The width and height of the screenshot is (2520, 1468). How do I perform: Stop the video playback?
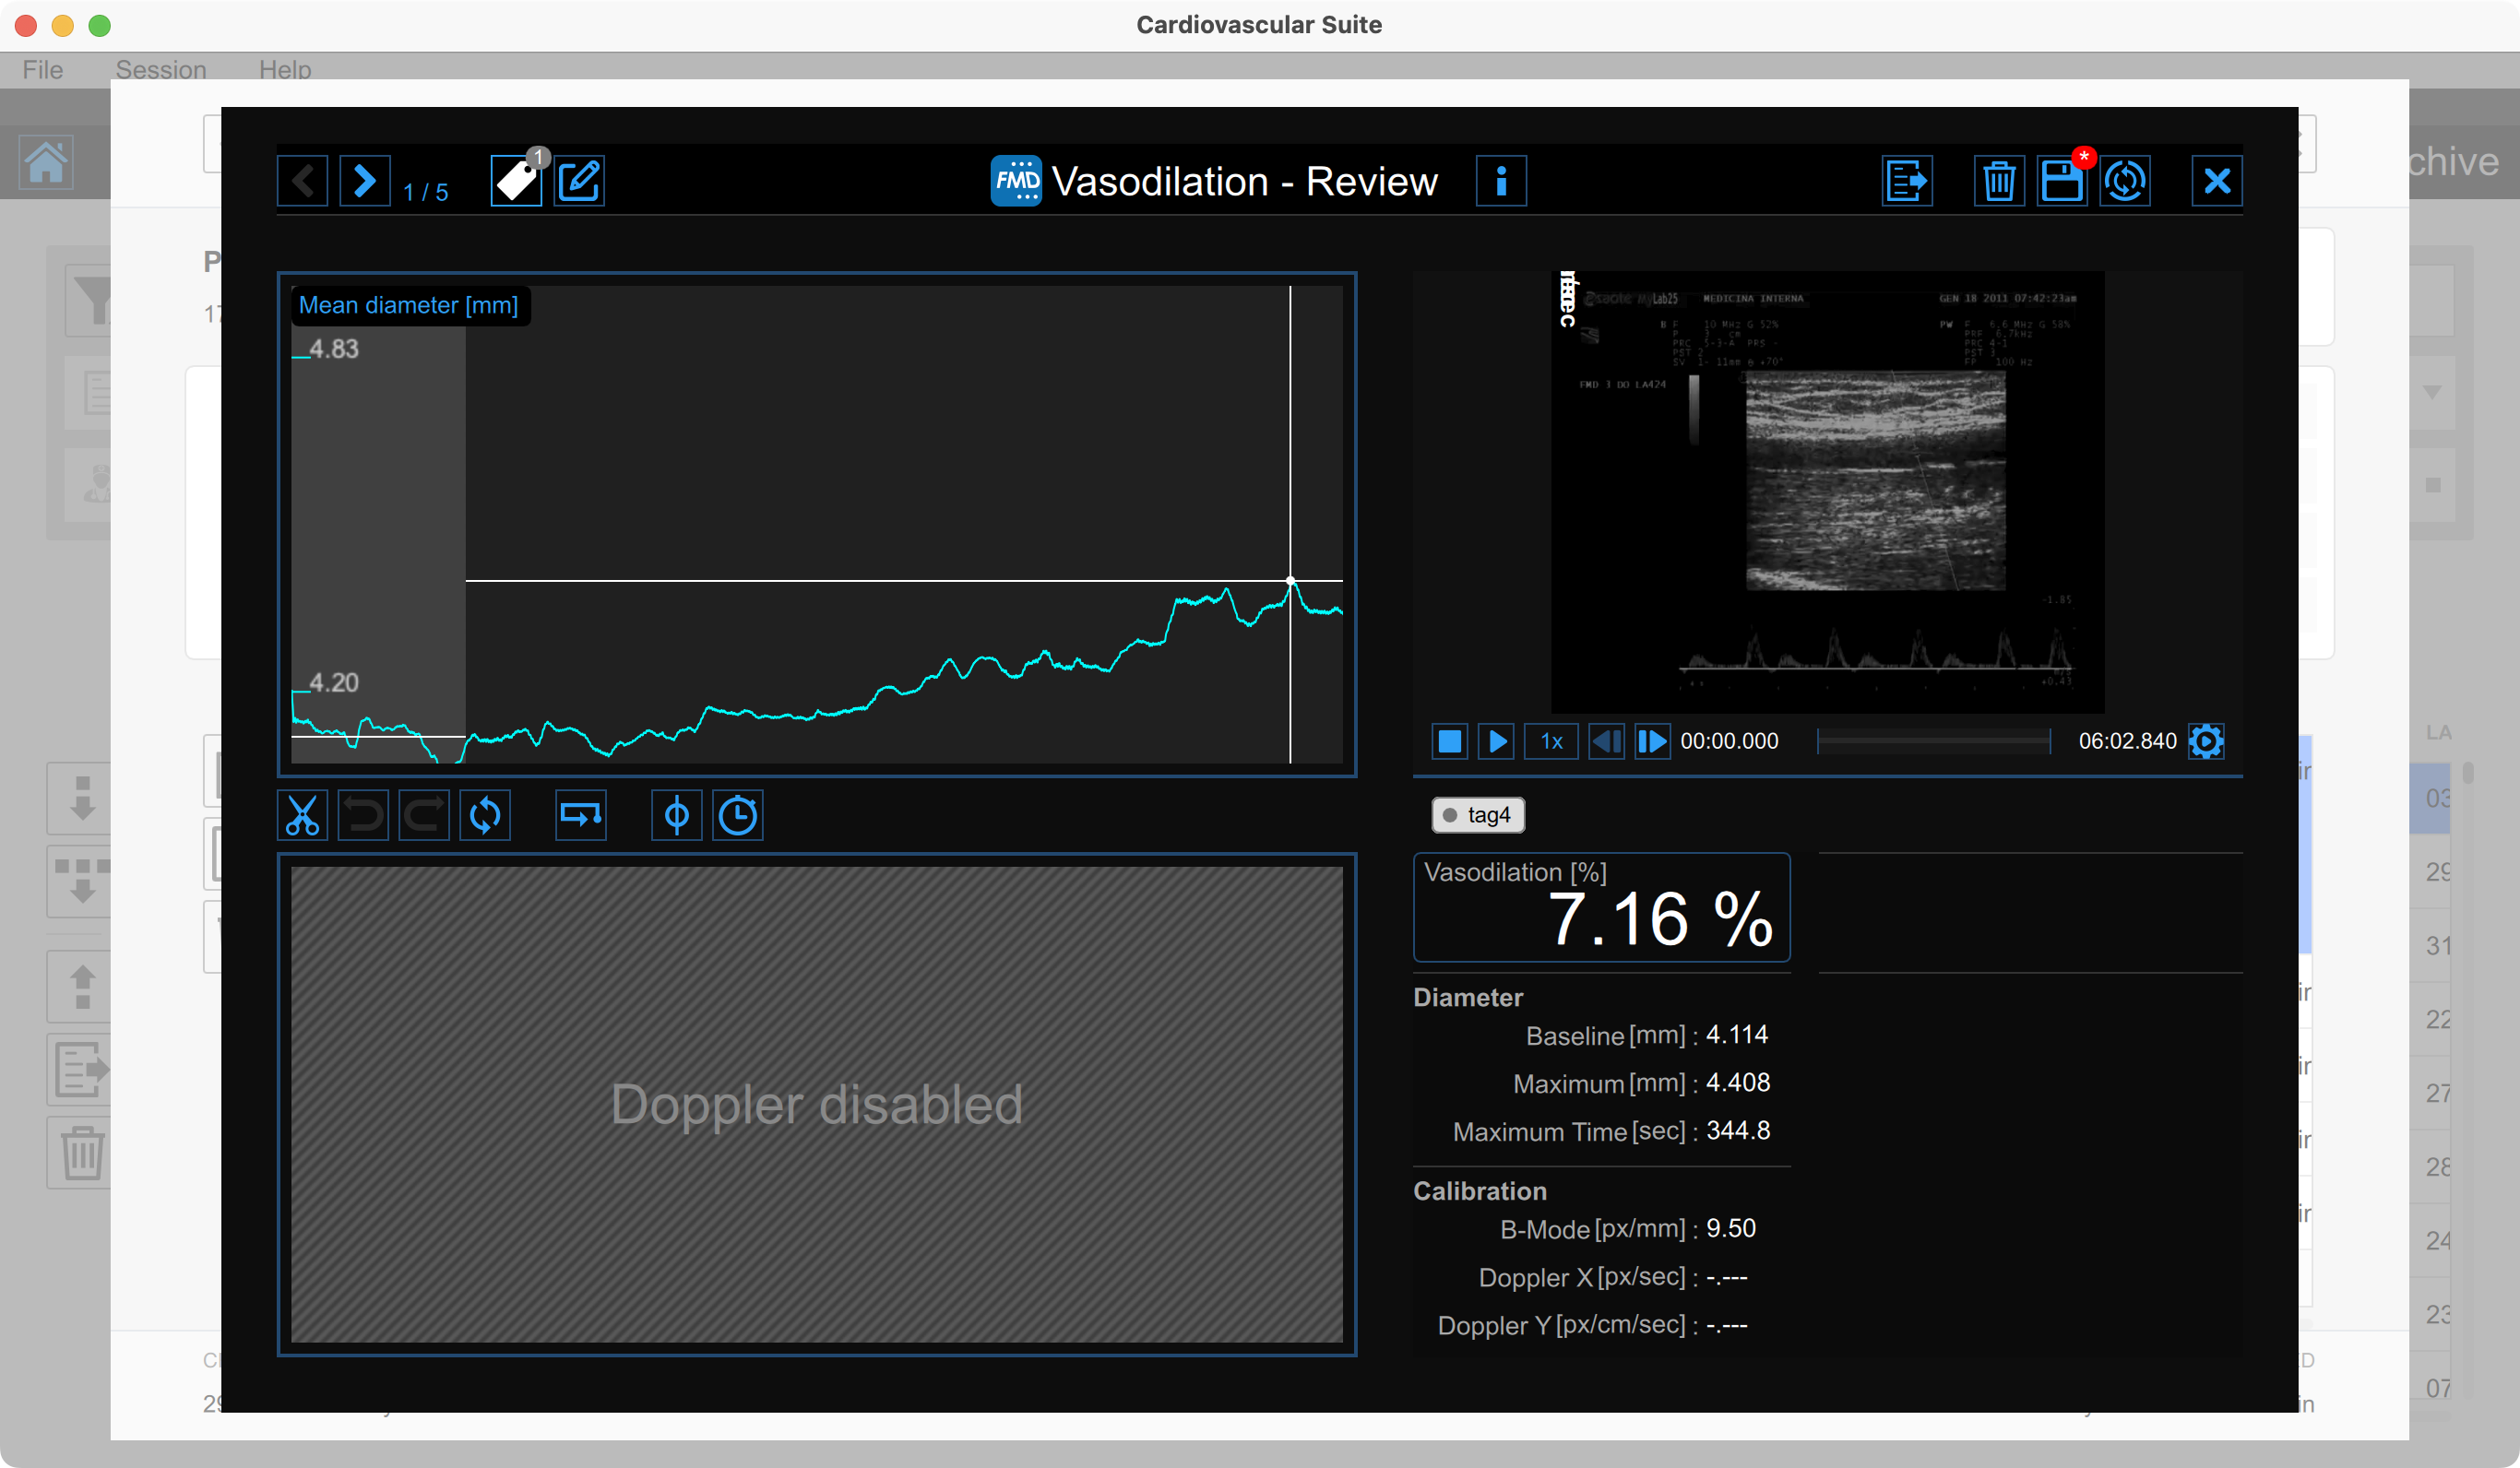coord(1449,741)
